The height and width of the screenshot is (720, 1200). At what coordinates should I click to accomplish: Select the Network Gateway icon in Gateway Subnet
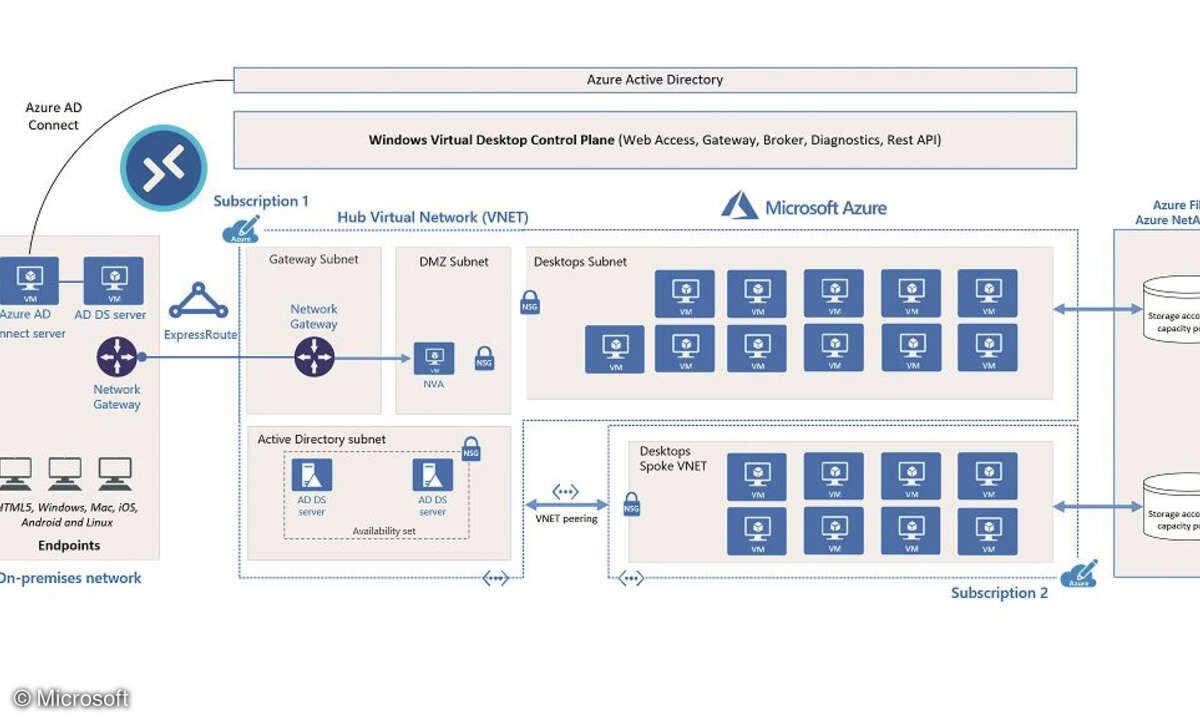(314, 357)
